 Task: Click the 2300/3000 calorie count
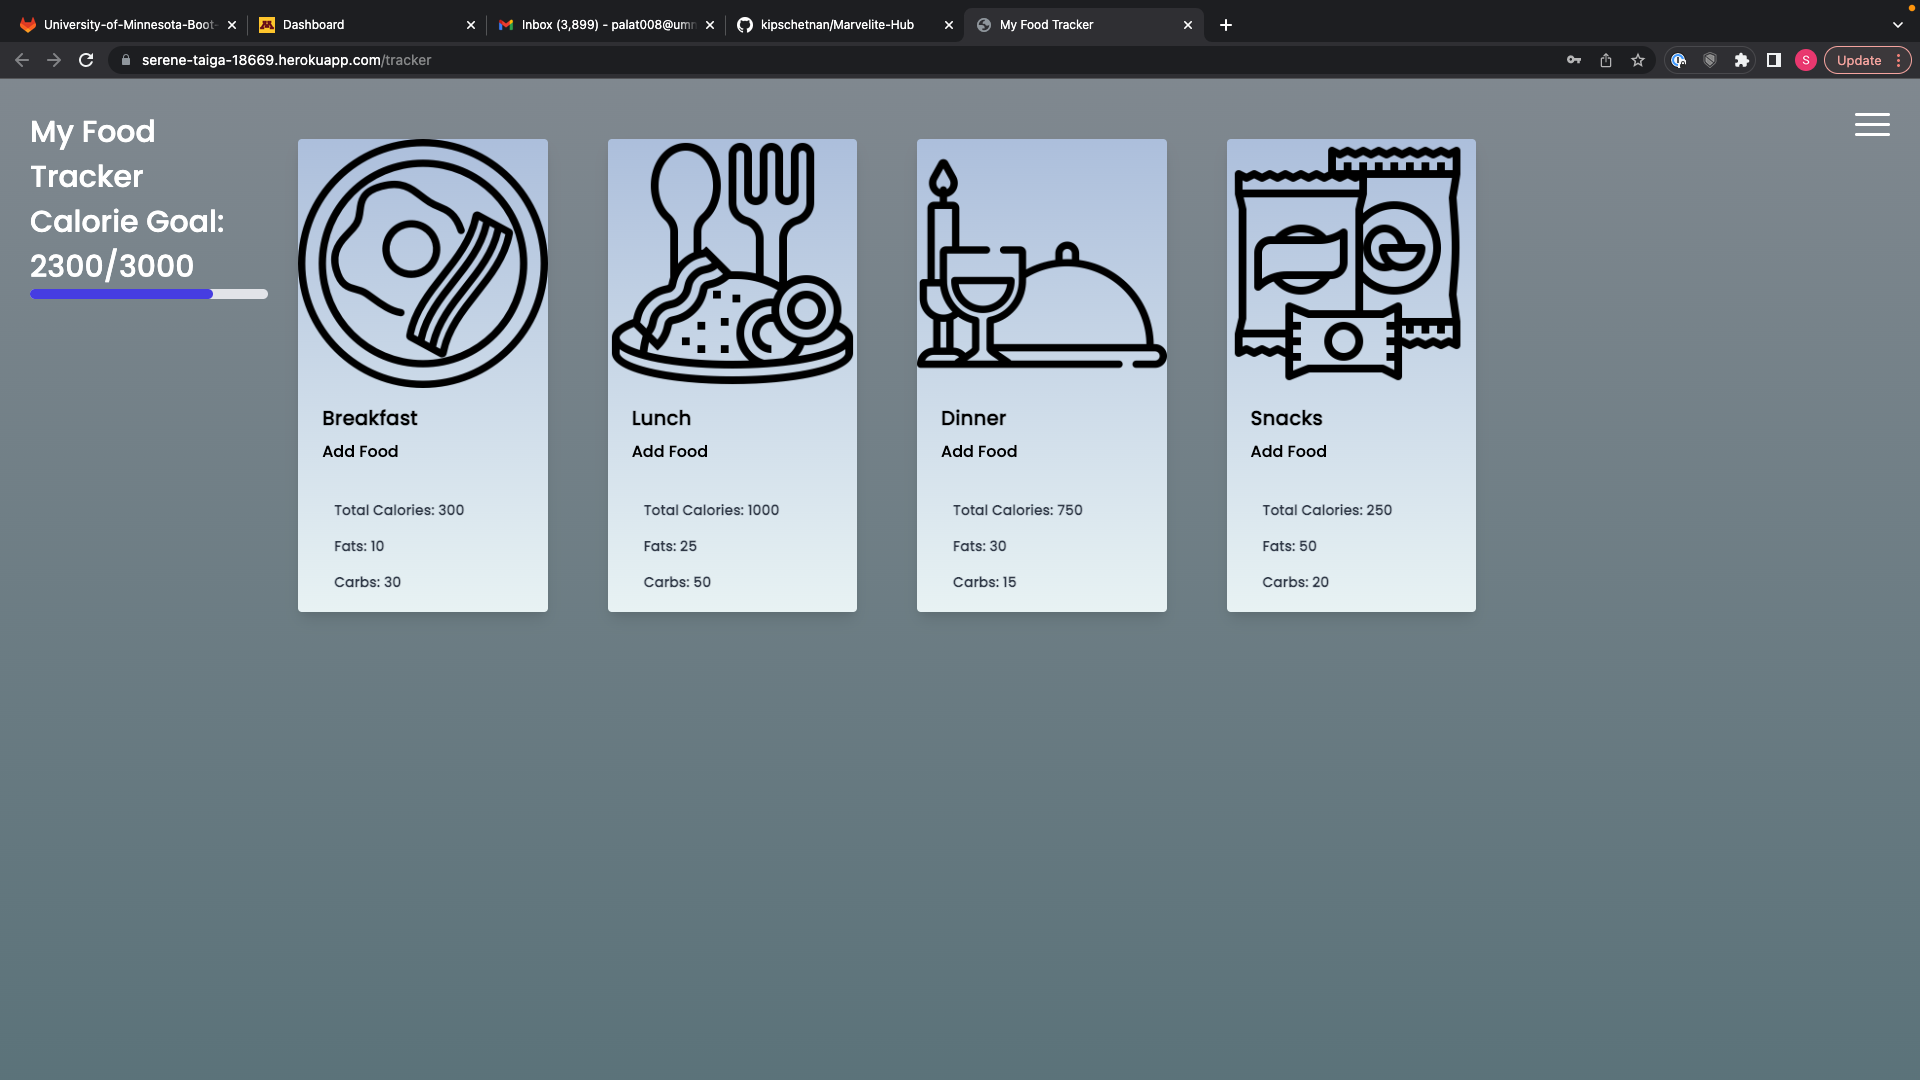point(112,266)
